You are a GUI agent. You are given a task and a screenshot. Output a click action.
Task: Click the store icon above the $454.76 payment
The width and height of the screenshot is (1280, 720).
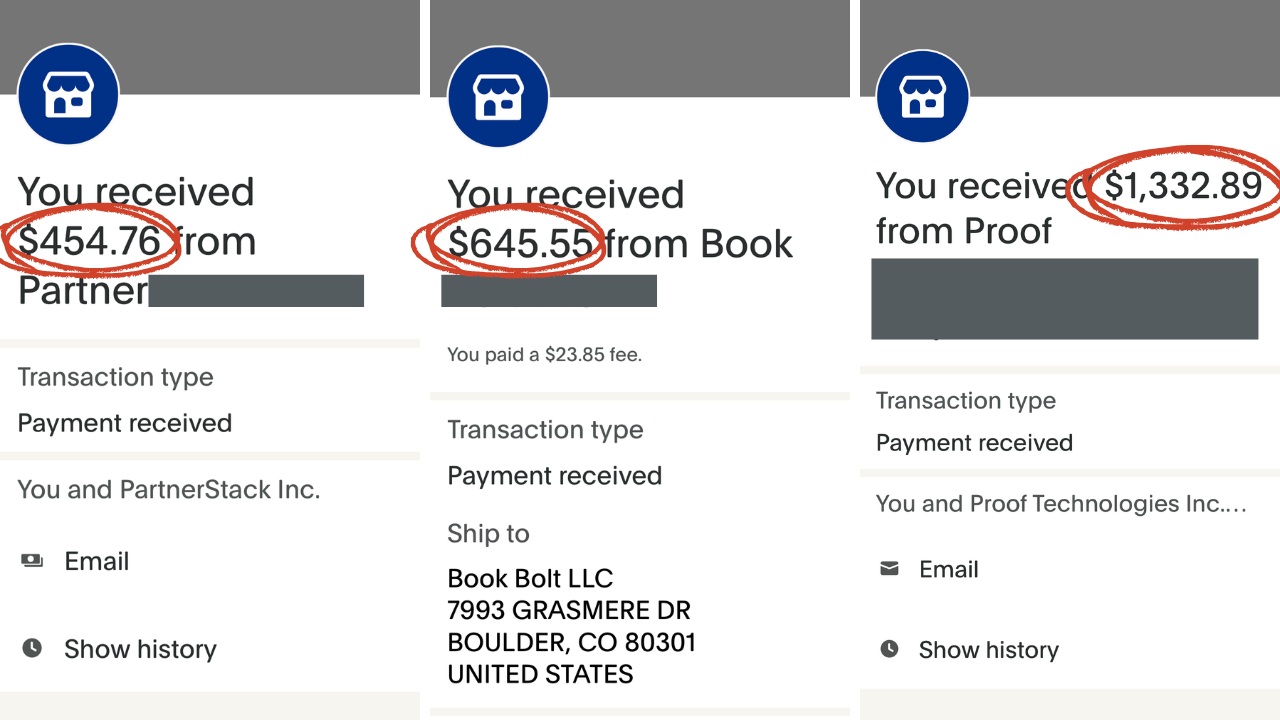tap(68, 95)
